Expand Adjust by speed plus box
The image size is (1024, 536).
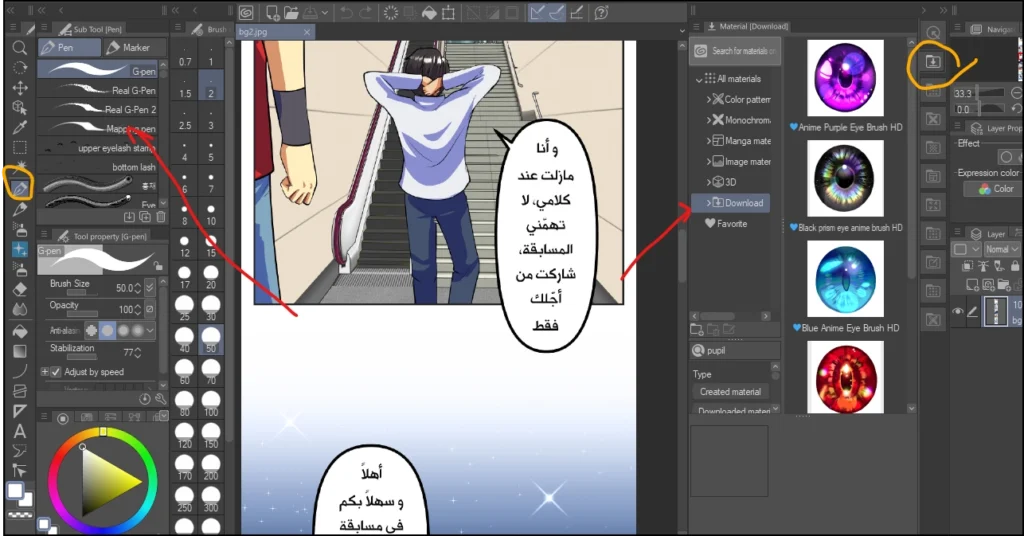point(44,372)
